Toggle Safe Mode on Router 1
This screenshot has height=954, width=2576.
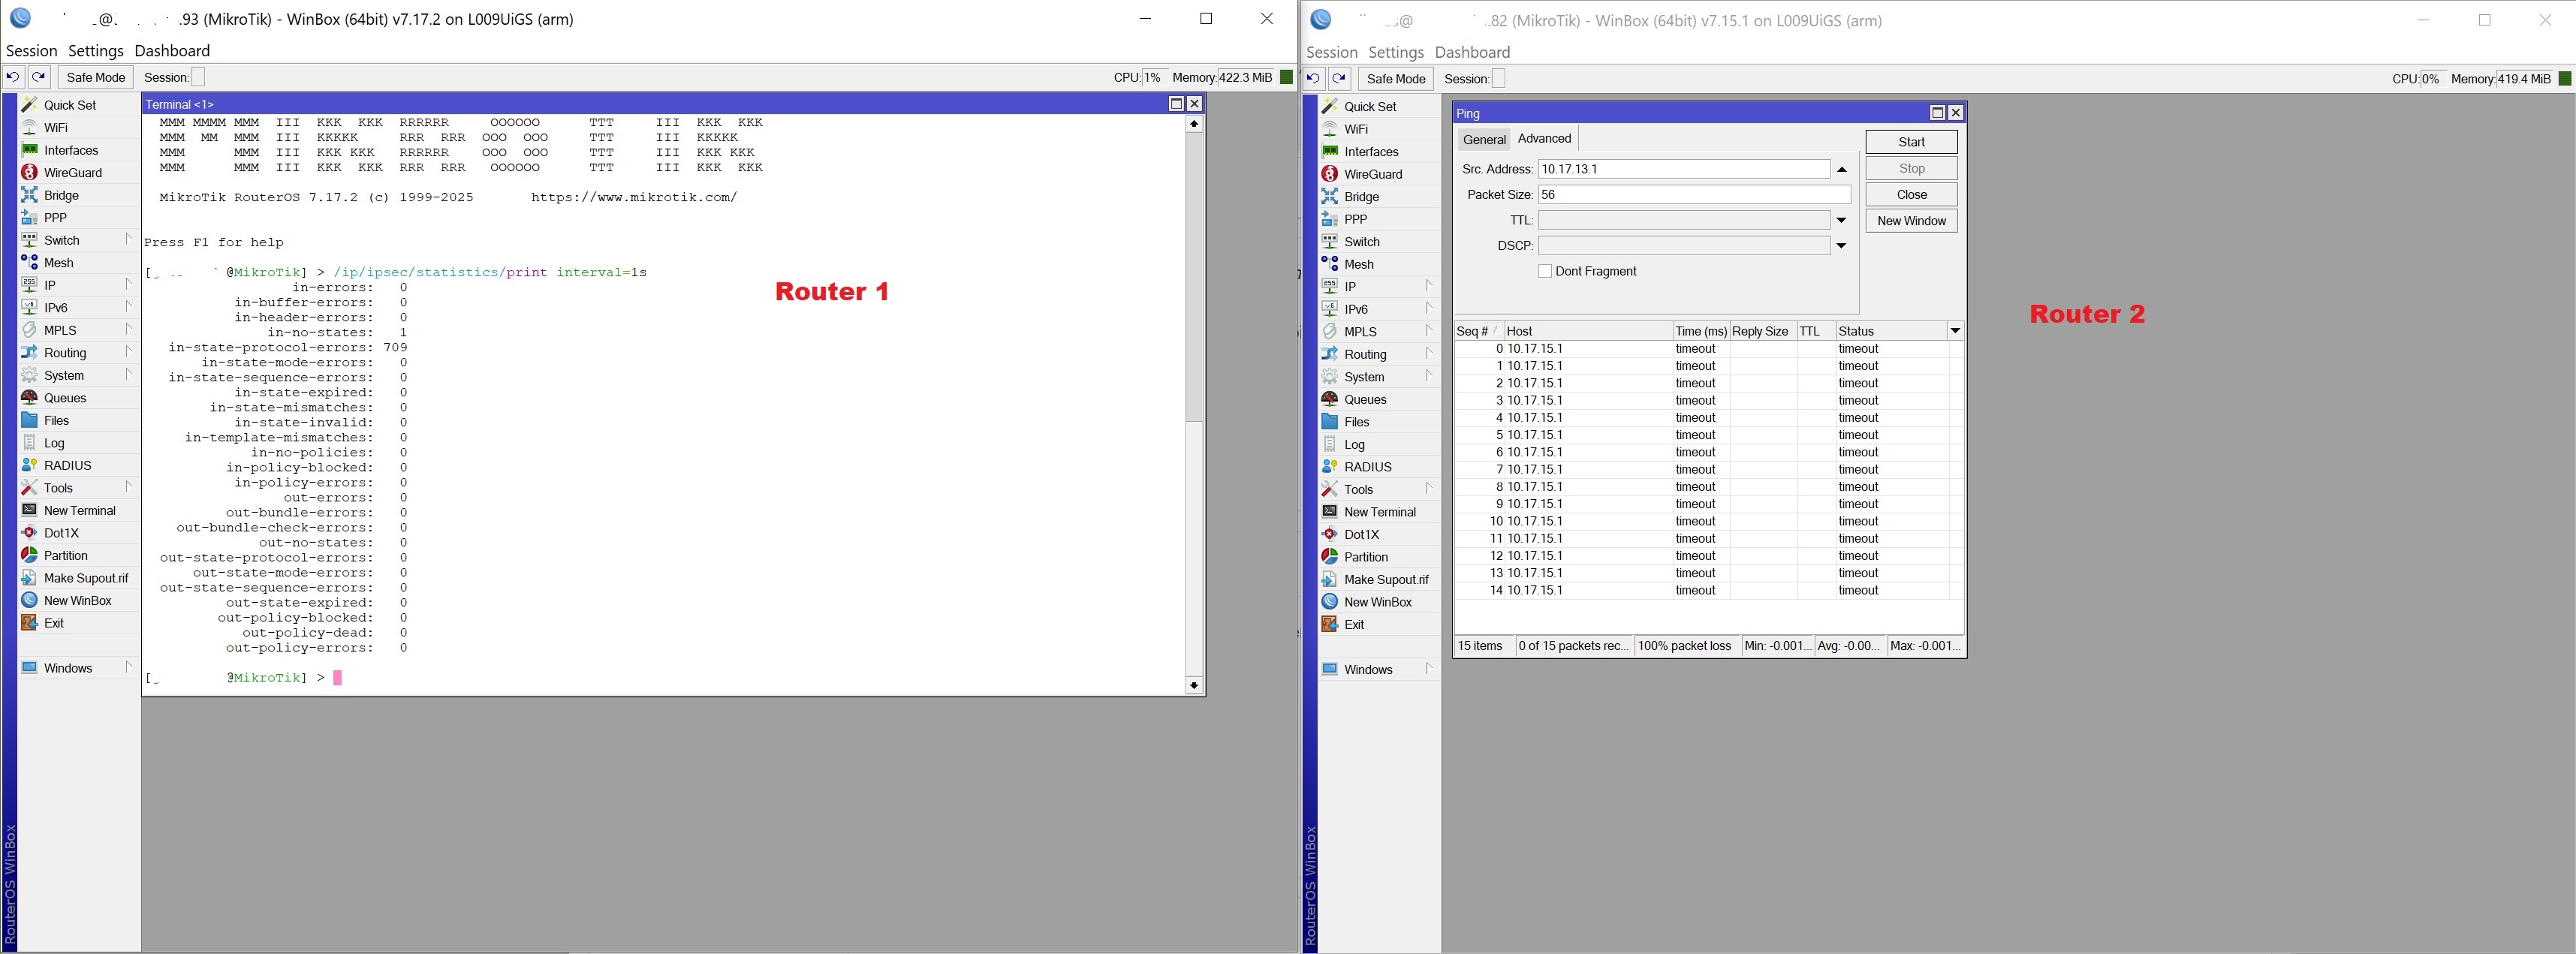click(x=95, y=77)
